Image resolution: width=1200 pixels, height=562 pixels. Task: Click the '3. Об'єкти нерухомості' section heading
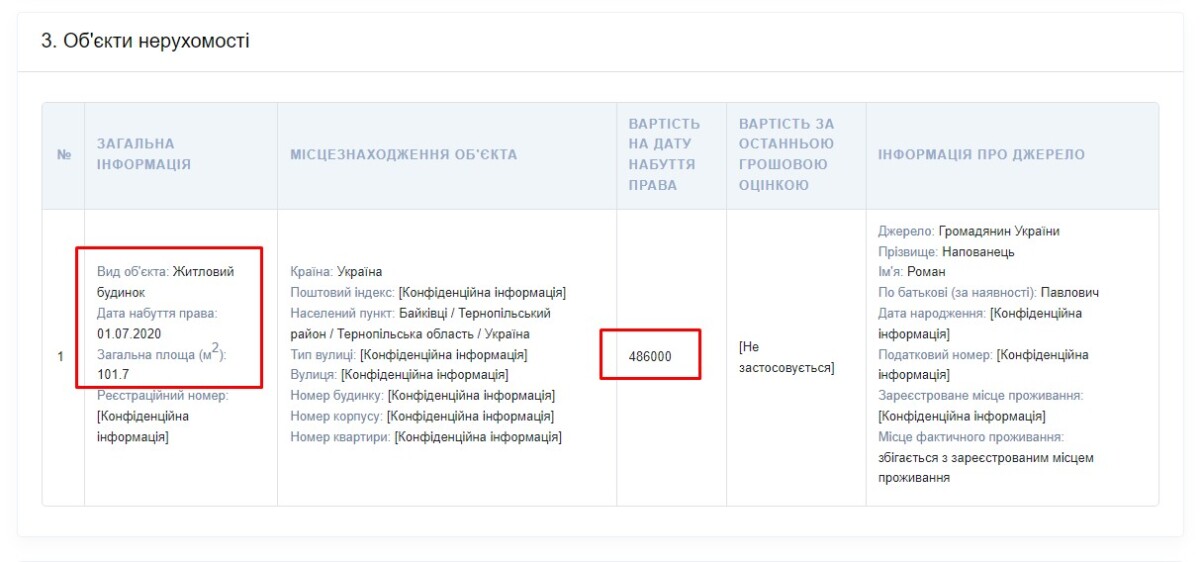tap(145, 41)
